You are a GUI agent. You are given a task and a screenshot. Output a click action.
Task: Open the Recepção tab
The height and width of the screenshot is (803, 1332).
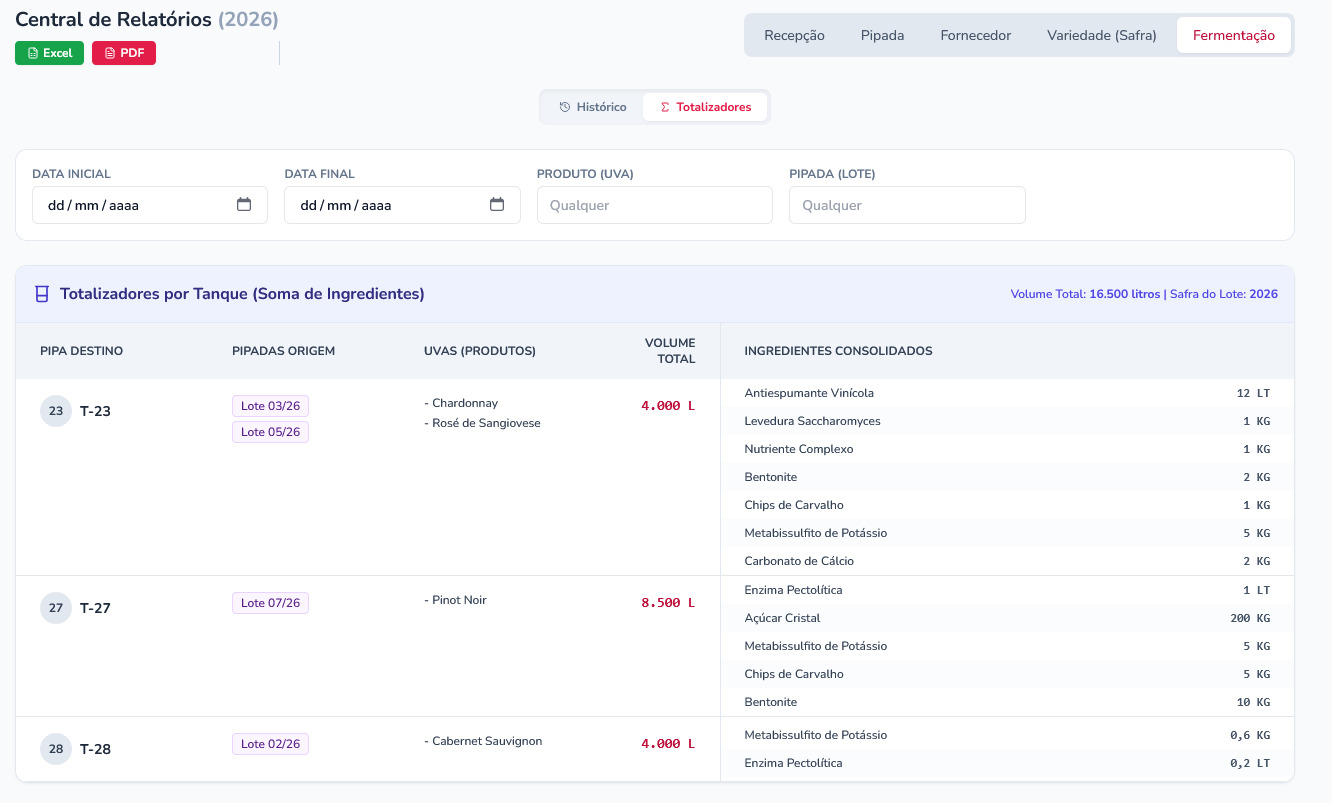tap(794, 35)
